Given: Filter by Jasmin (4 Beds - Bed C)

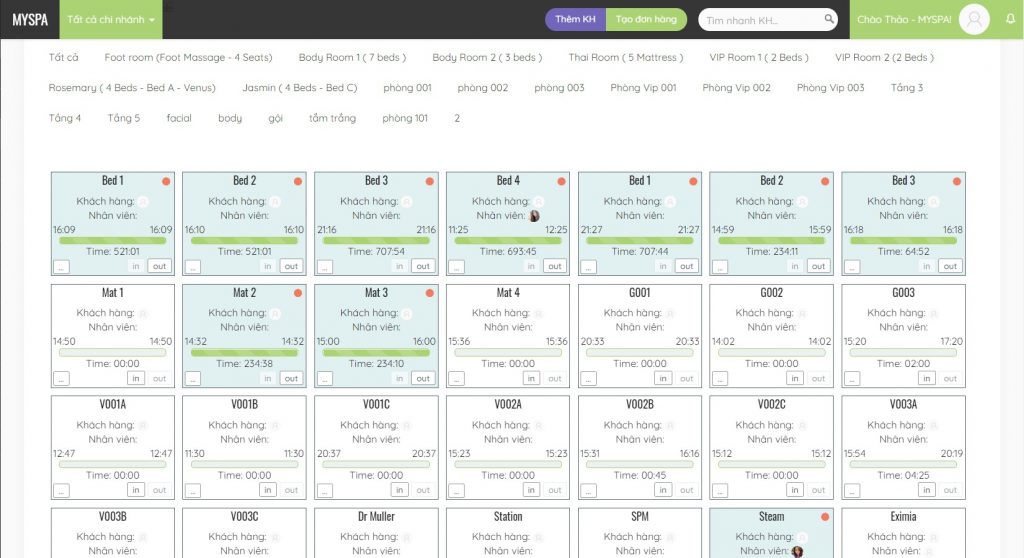Looking at the screenshot, I should coord(300,88).
